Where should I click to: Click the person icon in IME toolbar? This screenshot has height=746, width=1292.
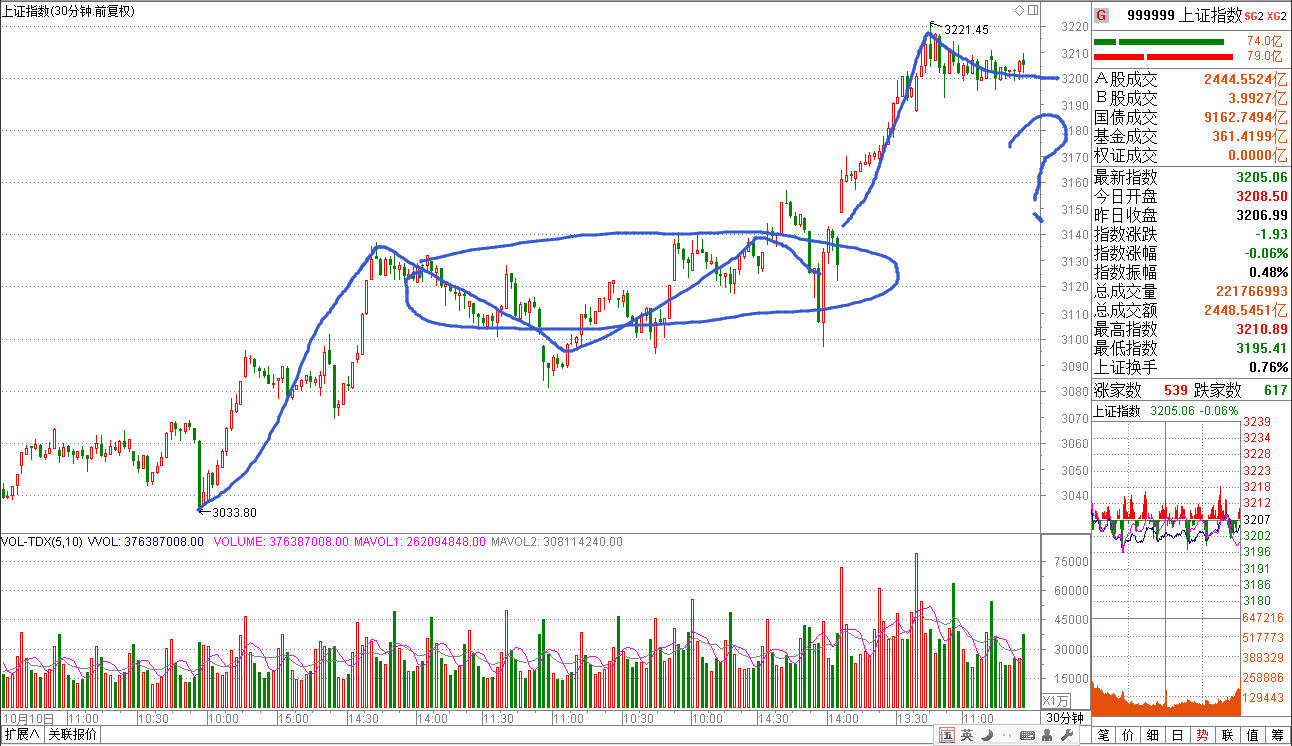[1045, 736]
